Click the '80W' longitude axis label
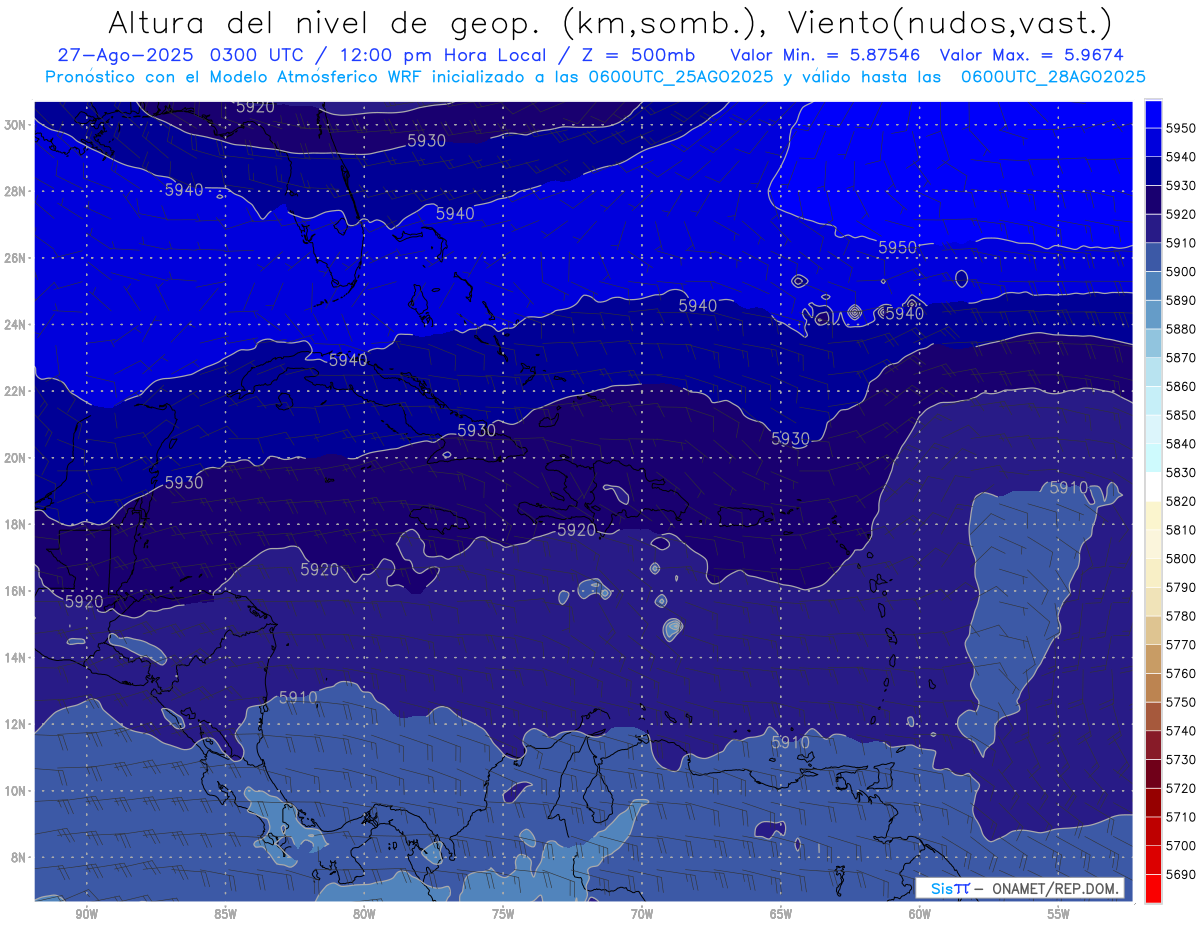This screenshot has width=1200, height=927. 364,915
